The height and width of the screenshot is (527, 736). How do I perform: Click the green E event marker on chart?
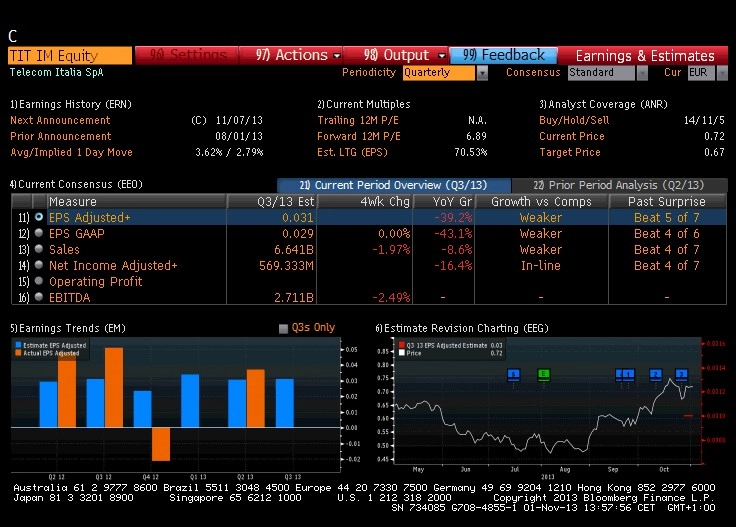point(543,374)
